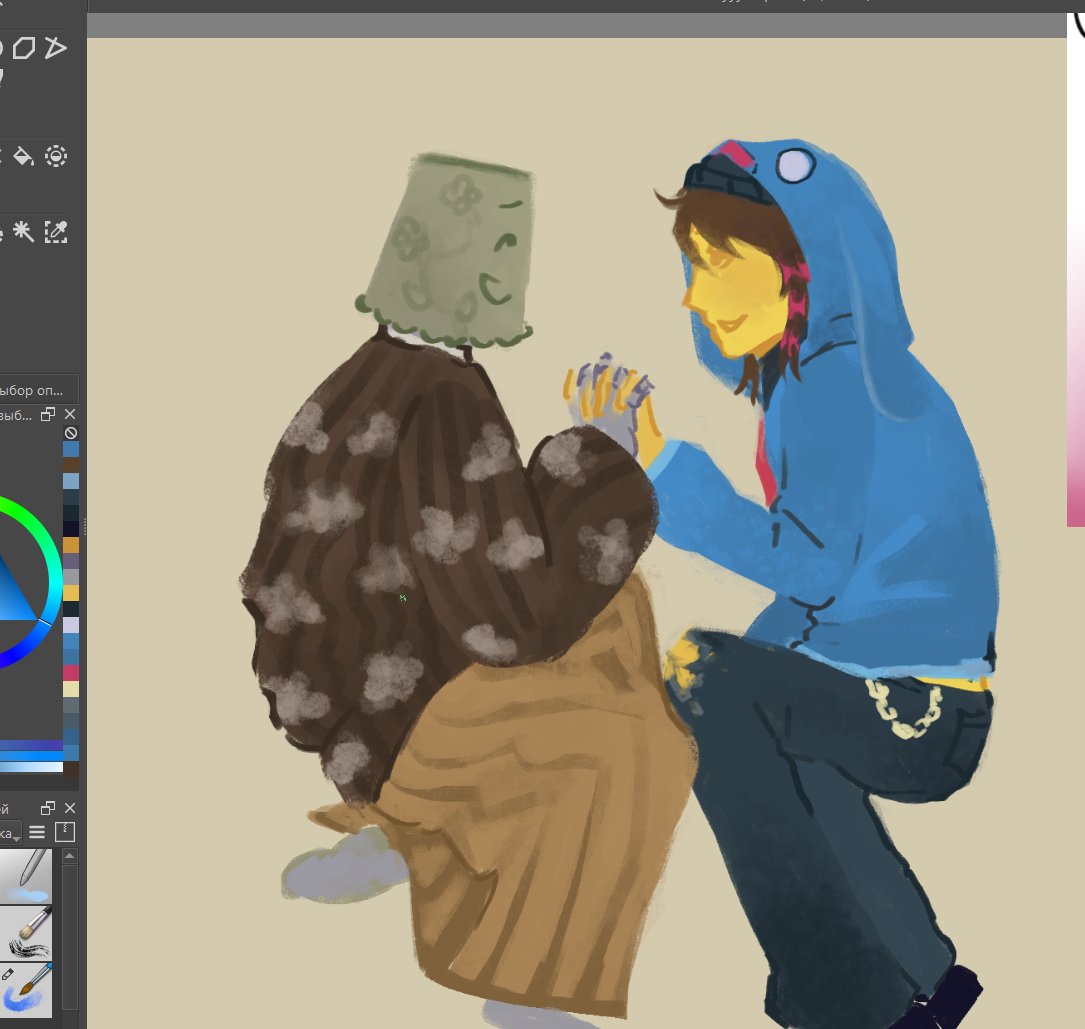Viewport: 1085px width, 1029px height.
Task: Close the color selector docker
Action: pyautogui.click(x=70, y=415)
